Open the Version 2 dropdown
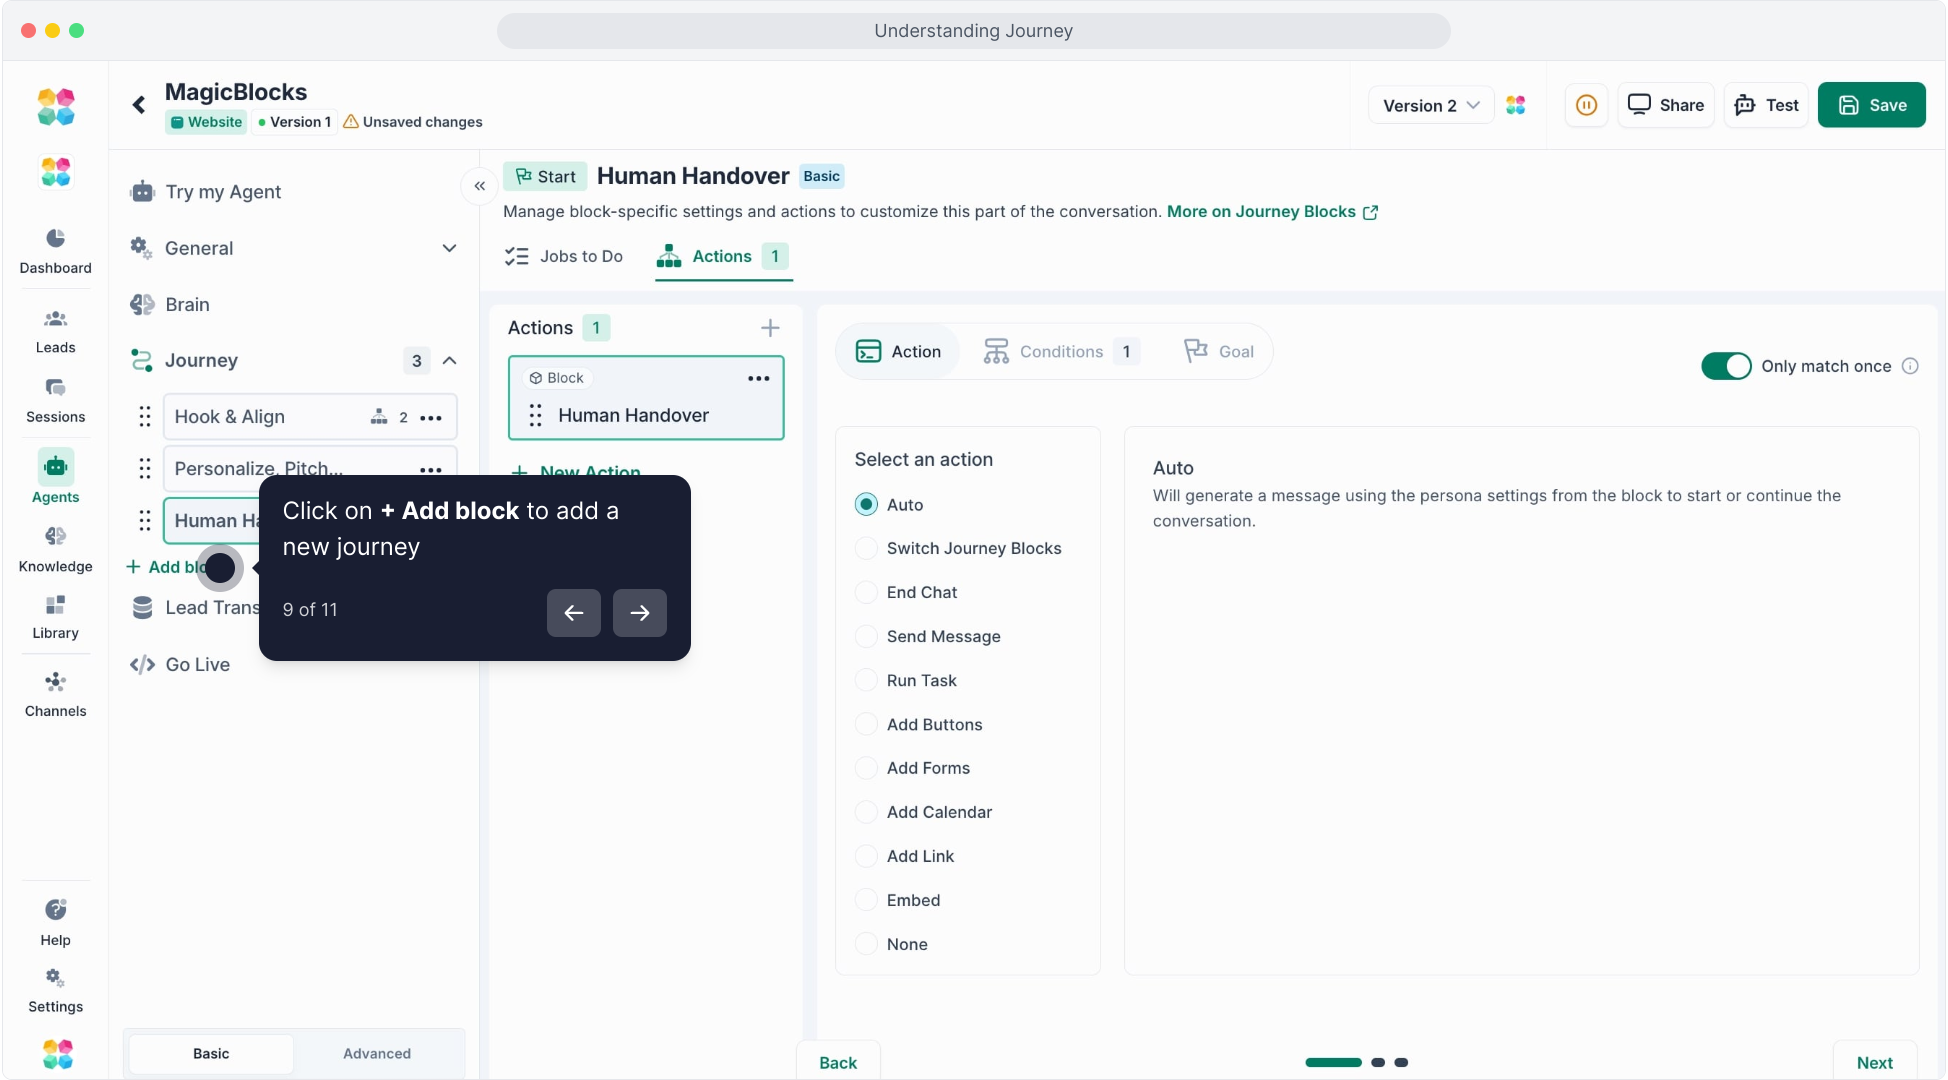Viewport: 1948px width, 1080px height. point(1430,105)
